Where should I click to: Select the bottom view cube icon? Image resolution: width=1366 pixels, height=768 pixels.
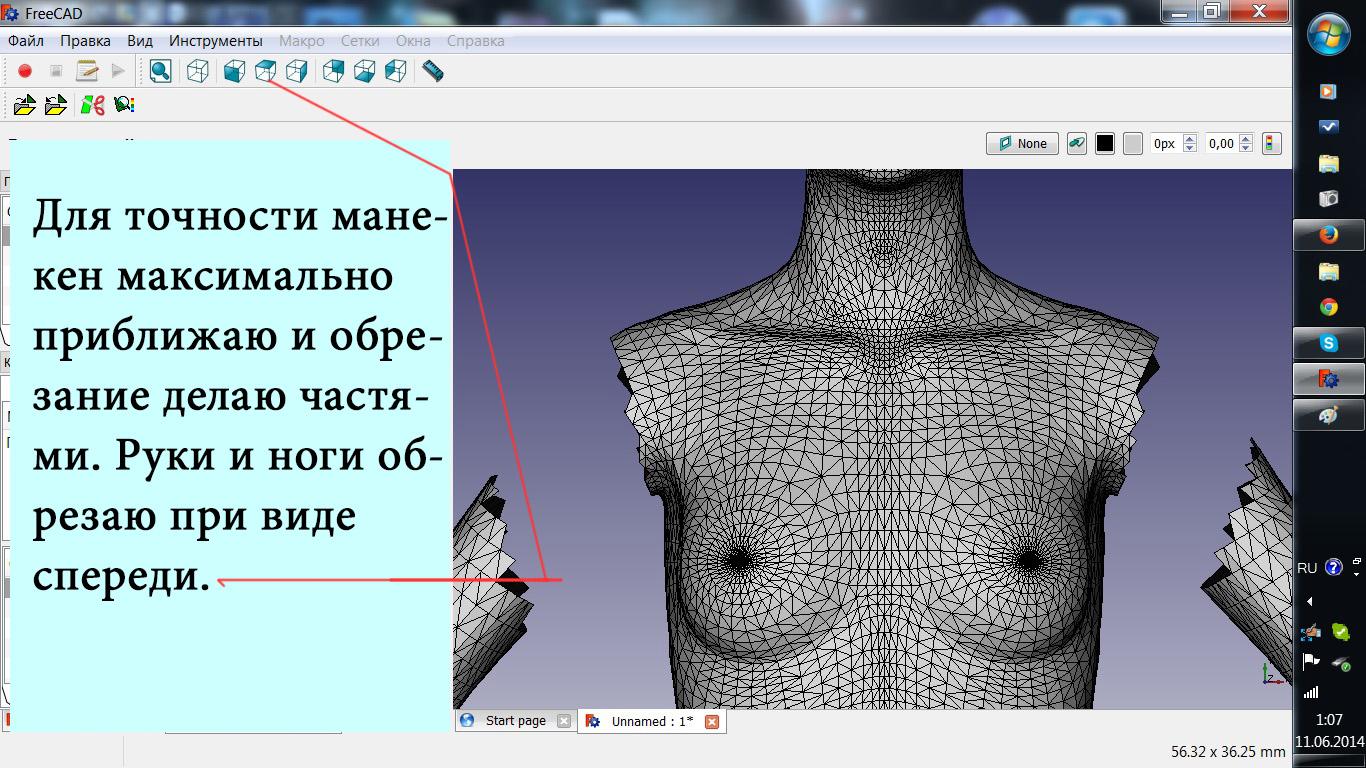(365, 71)
